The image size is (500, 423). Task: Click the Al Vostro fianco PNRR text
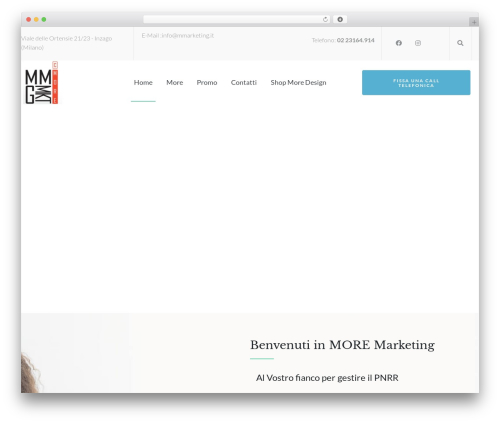coord(327,378)
